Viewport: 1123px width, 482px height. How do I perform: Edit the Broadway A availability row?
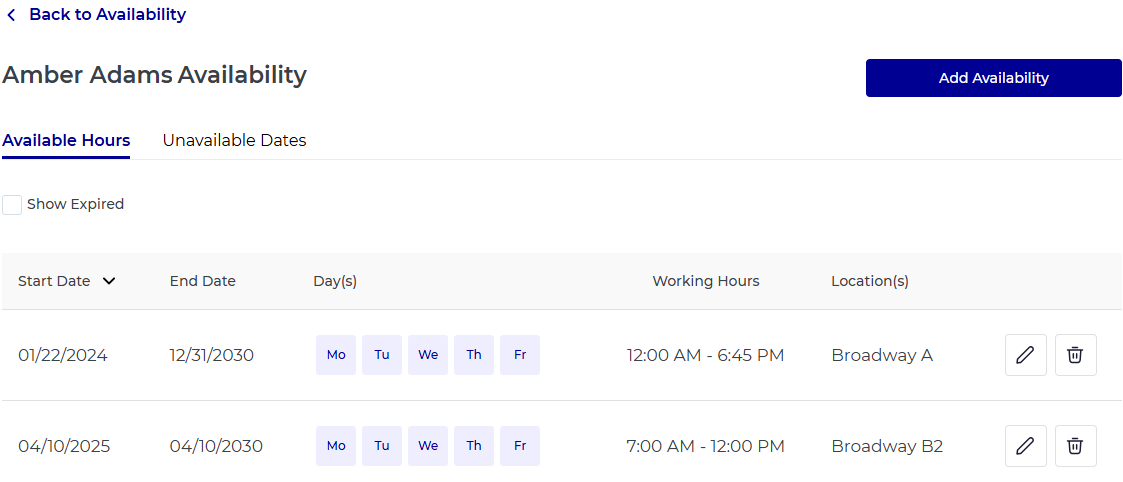[x=1026, y=355]
